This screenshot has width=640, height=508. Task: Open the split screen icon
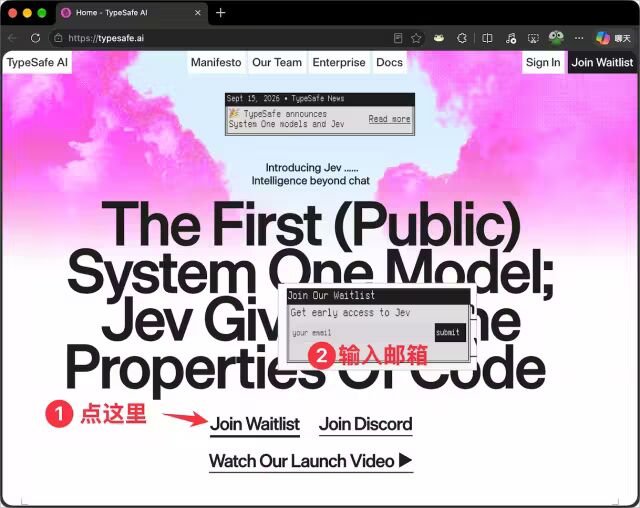click(x=487, y=38)
